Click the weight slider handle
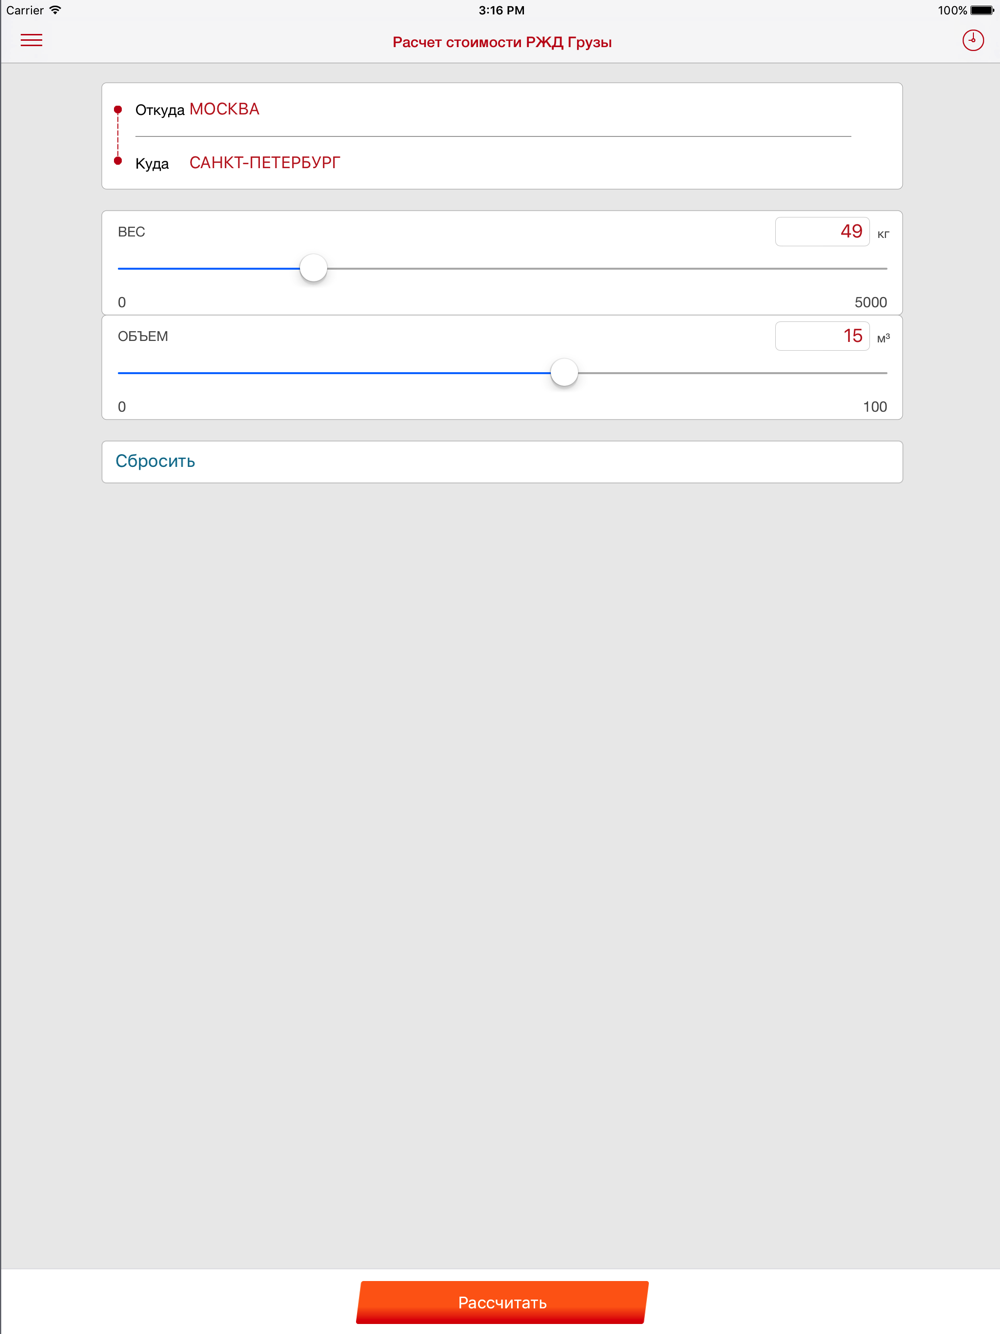Image resolution: width=1000 pixels, height=1334 pixels. 313,268
